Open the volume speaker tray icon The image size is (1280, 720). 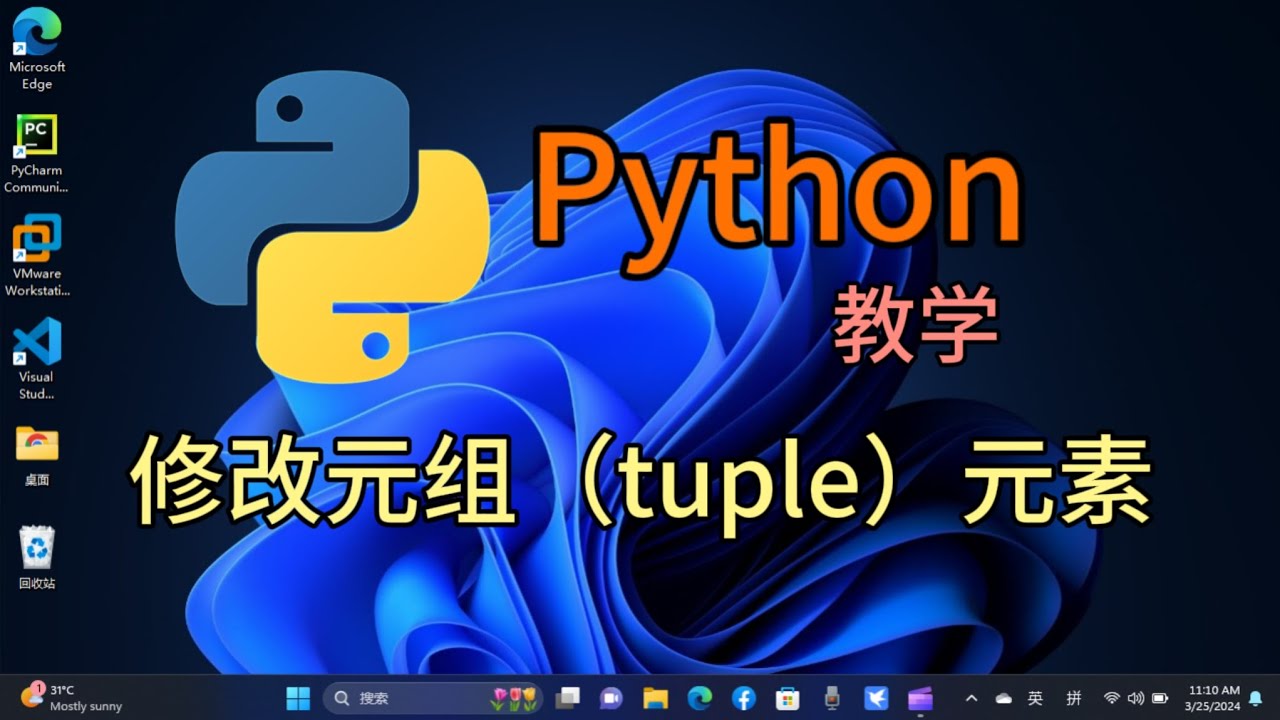(1135, 698)
